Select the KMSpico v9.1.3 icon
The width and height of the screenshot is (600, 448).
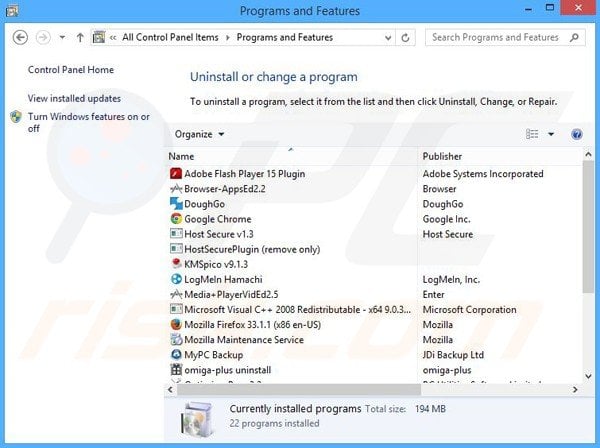(176, 264)
